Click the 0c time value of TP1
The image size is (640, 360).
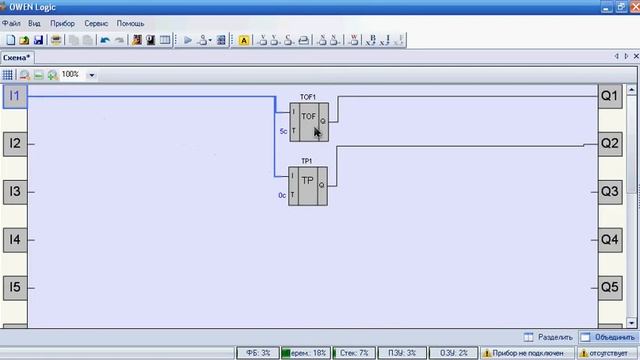(x=282, y=196)
